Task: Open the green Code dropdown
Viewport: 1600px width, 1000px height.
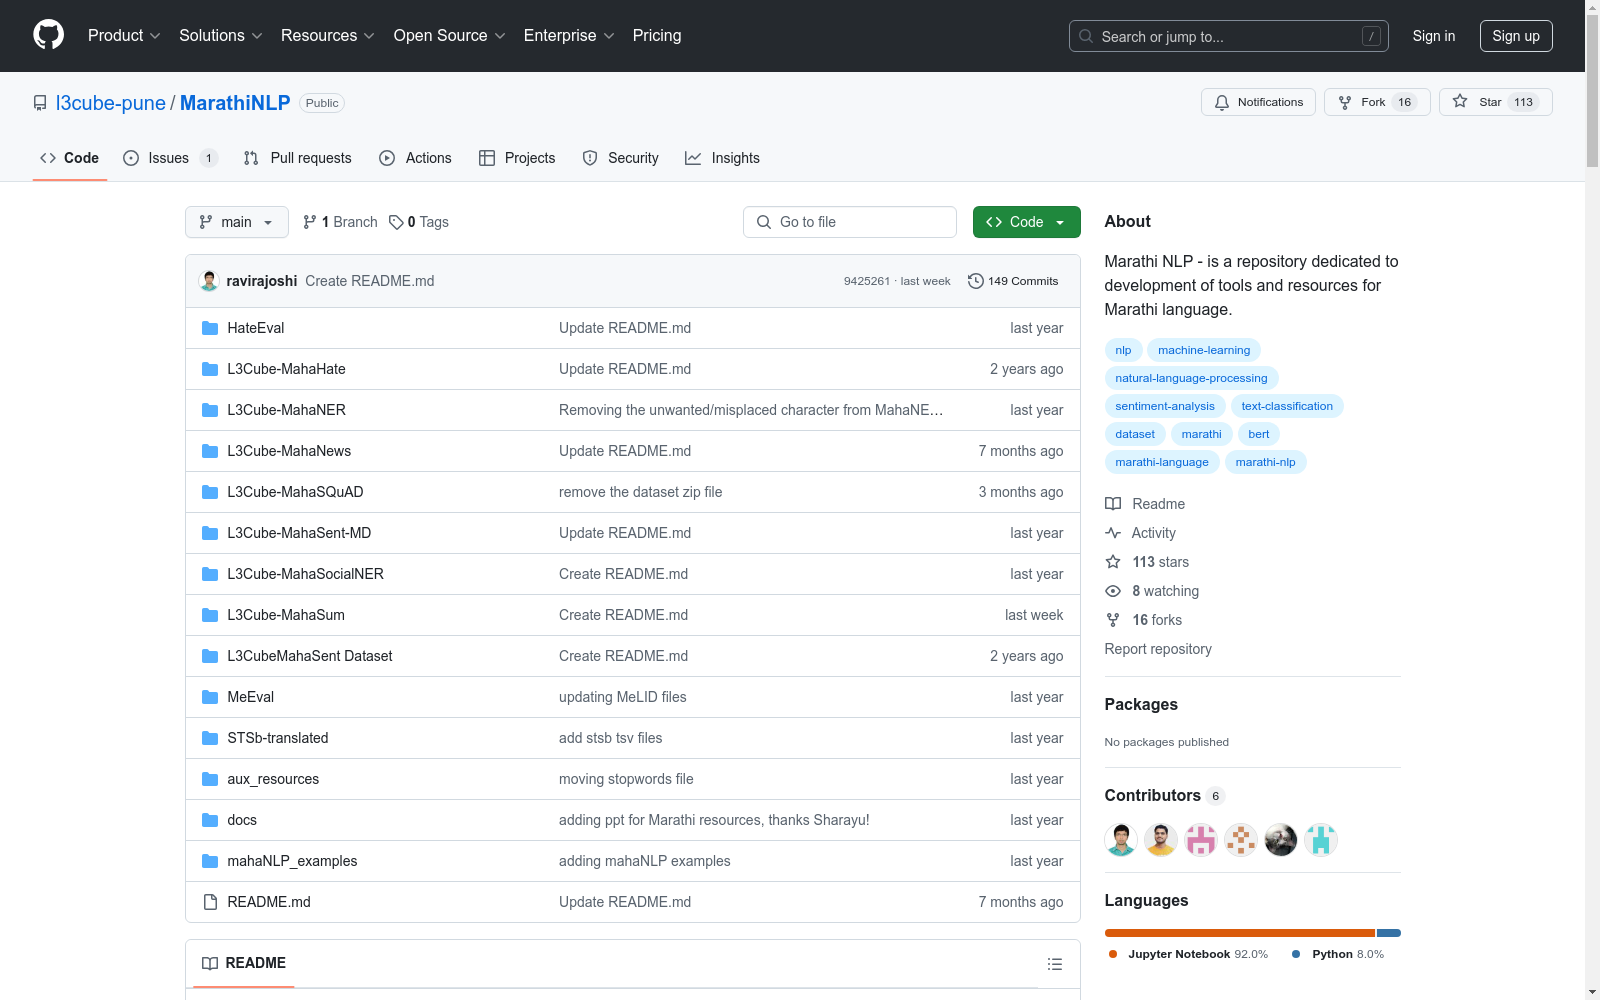Action: 1027,222
